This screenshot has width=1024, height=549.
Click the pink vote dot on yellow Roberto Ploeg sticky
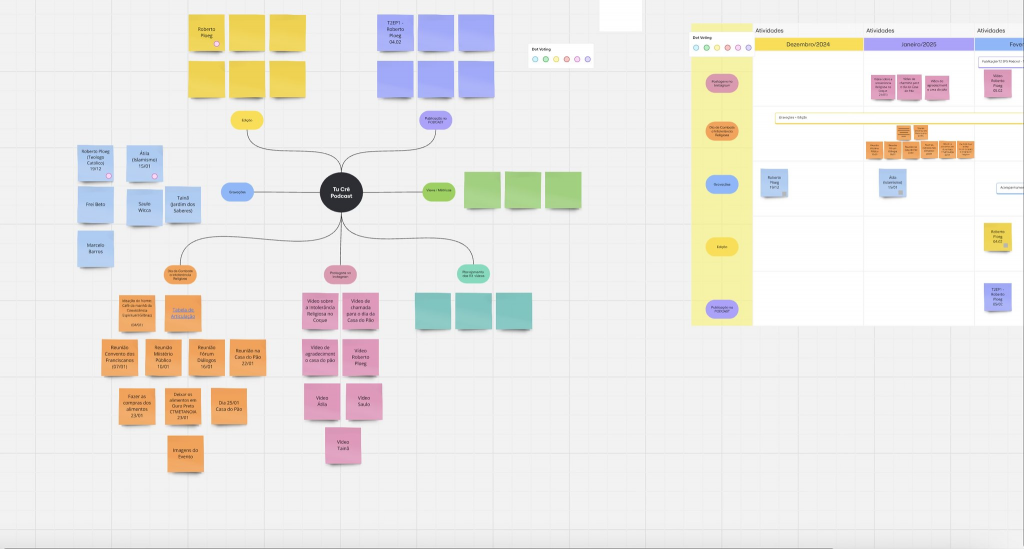tap(216, 43)
